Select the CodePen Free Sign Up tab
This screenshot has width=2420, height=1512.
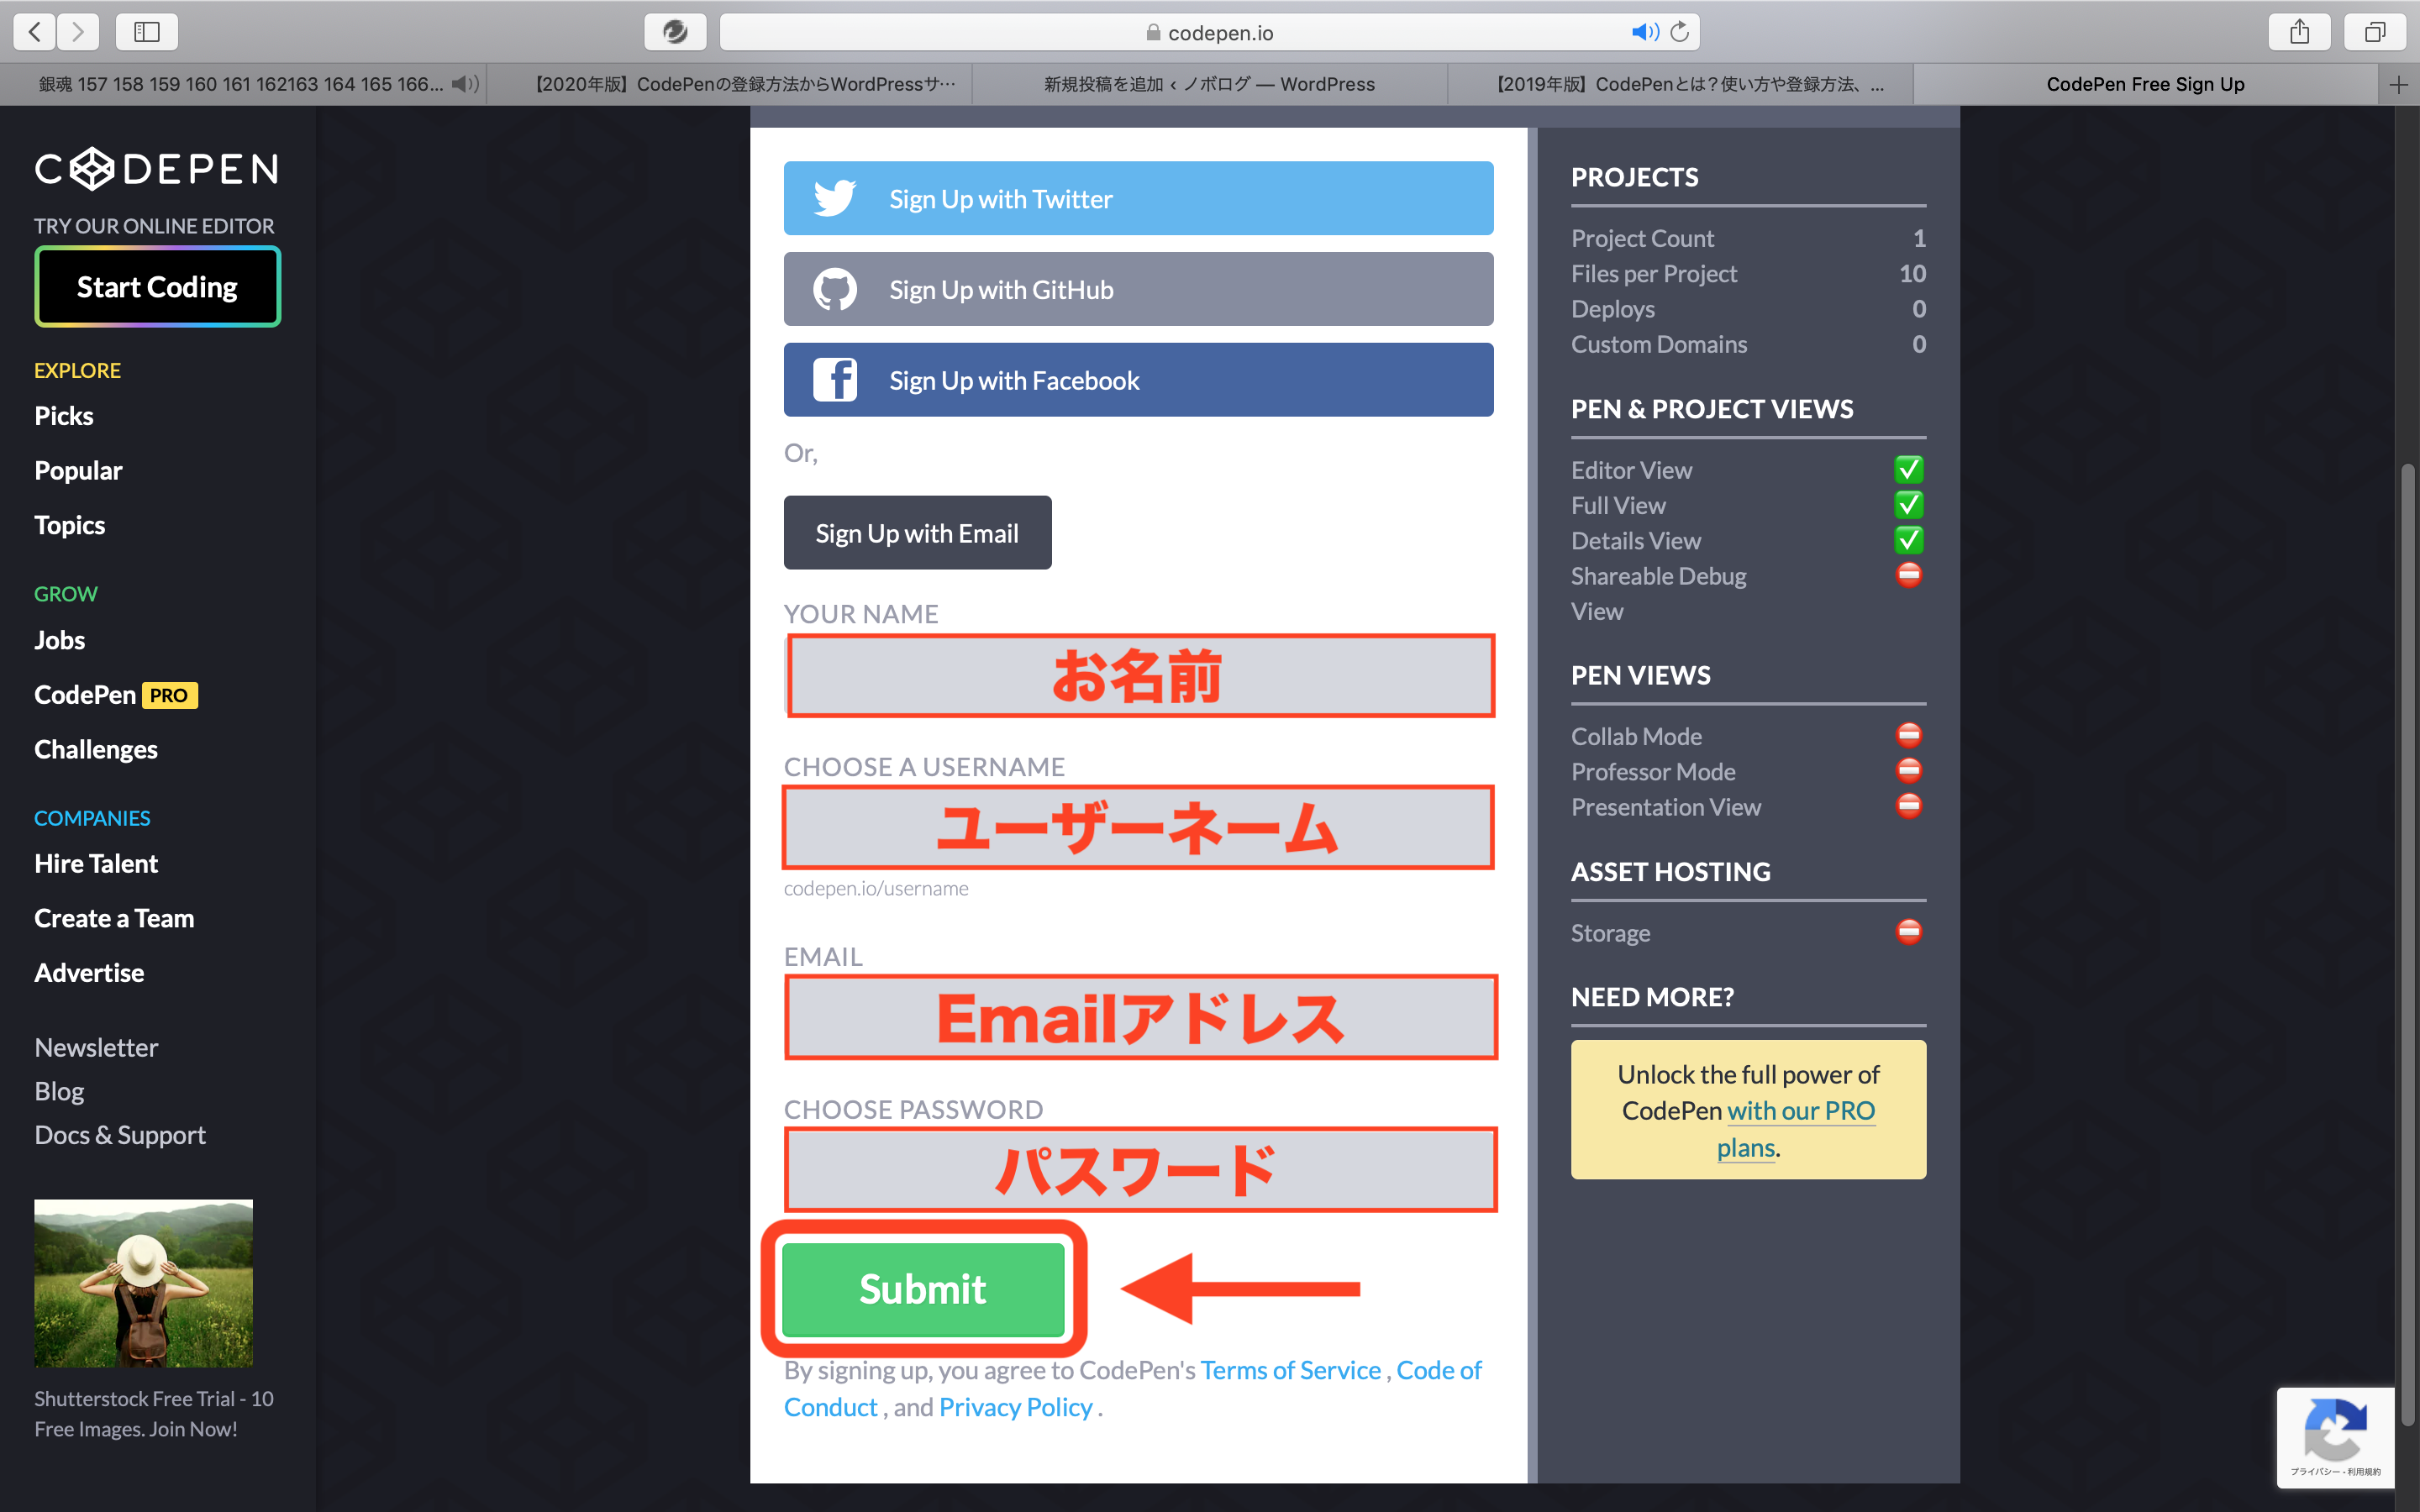(2145, 85)
